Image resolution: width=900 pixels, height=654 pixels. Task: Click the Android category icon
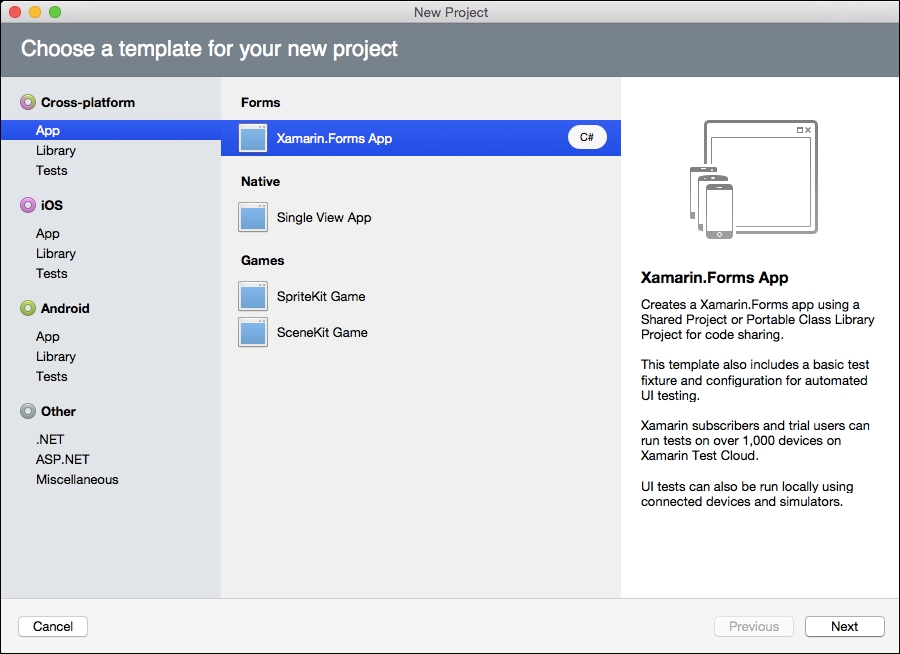click(28, 308)
